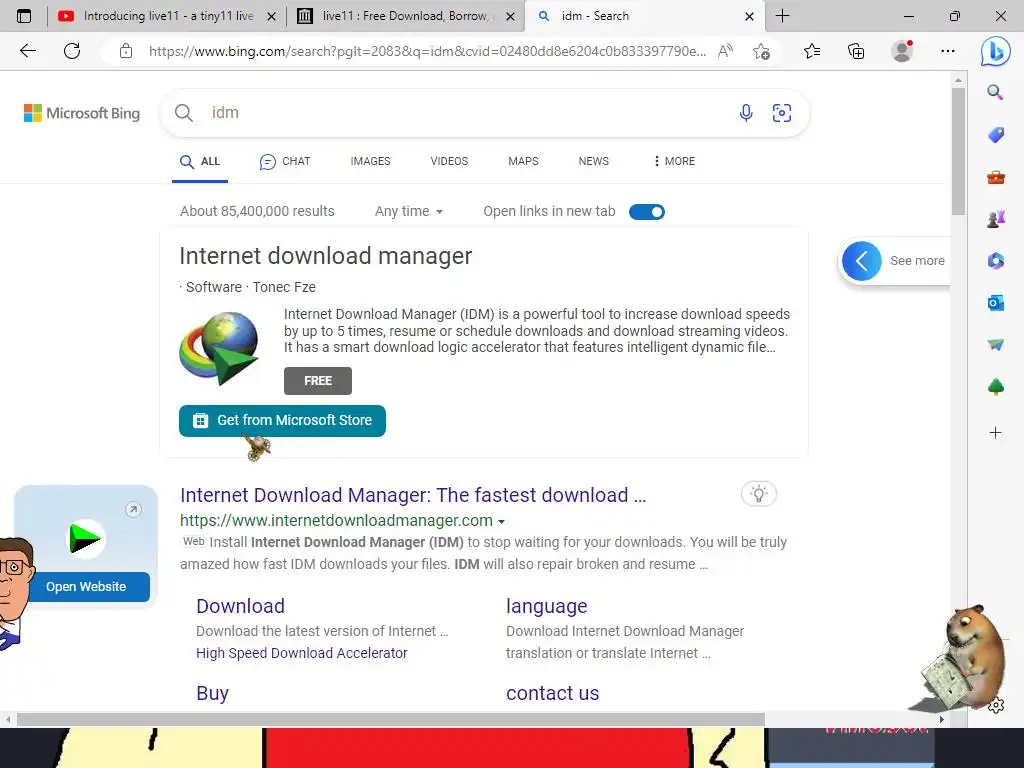Click the IDM globe logo image
The height and width of the screenshot is (768, 1024).
(x=219, y=348)
